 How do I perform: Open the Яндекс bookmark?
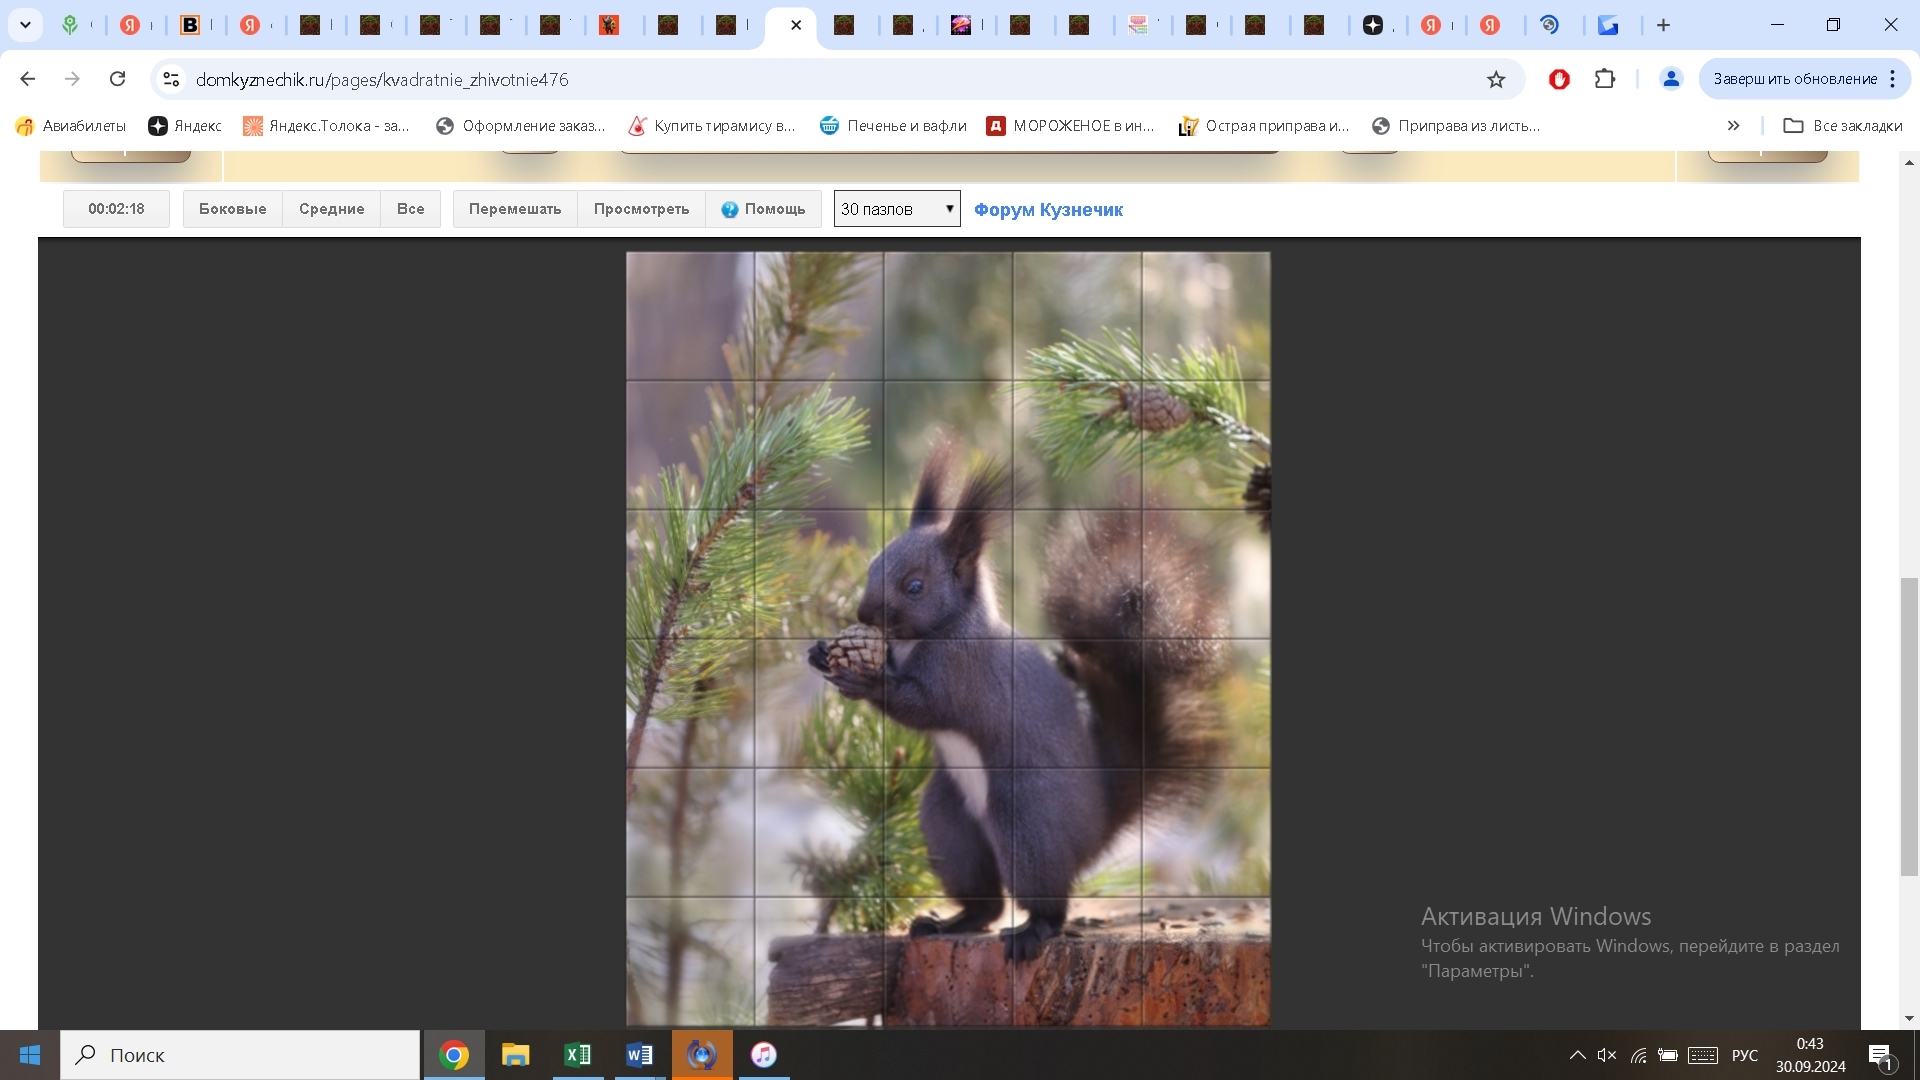(x=185, y=126)
